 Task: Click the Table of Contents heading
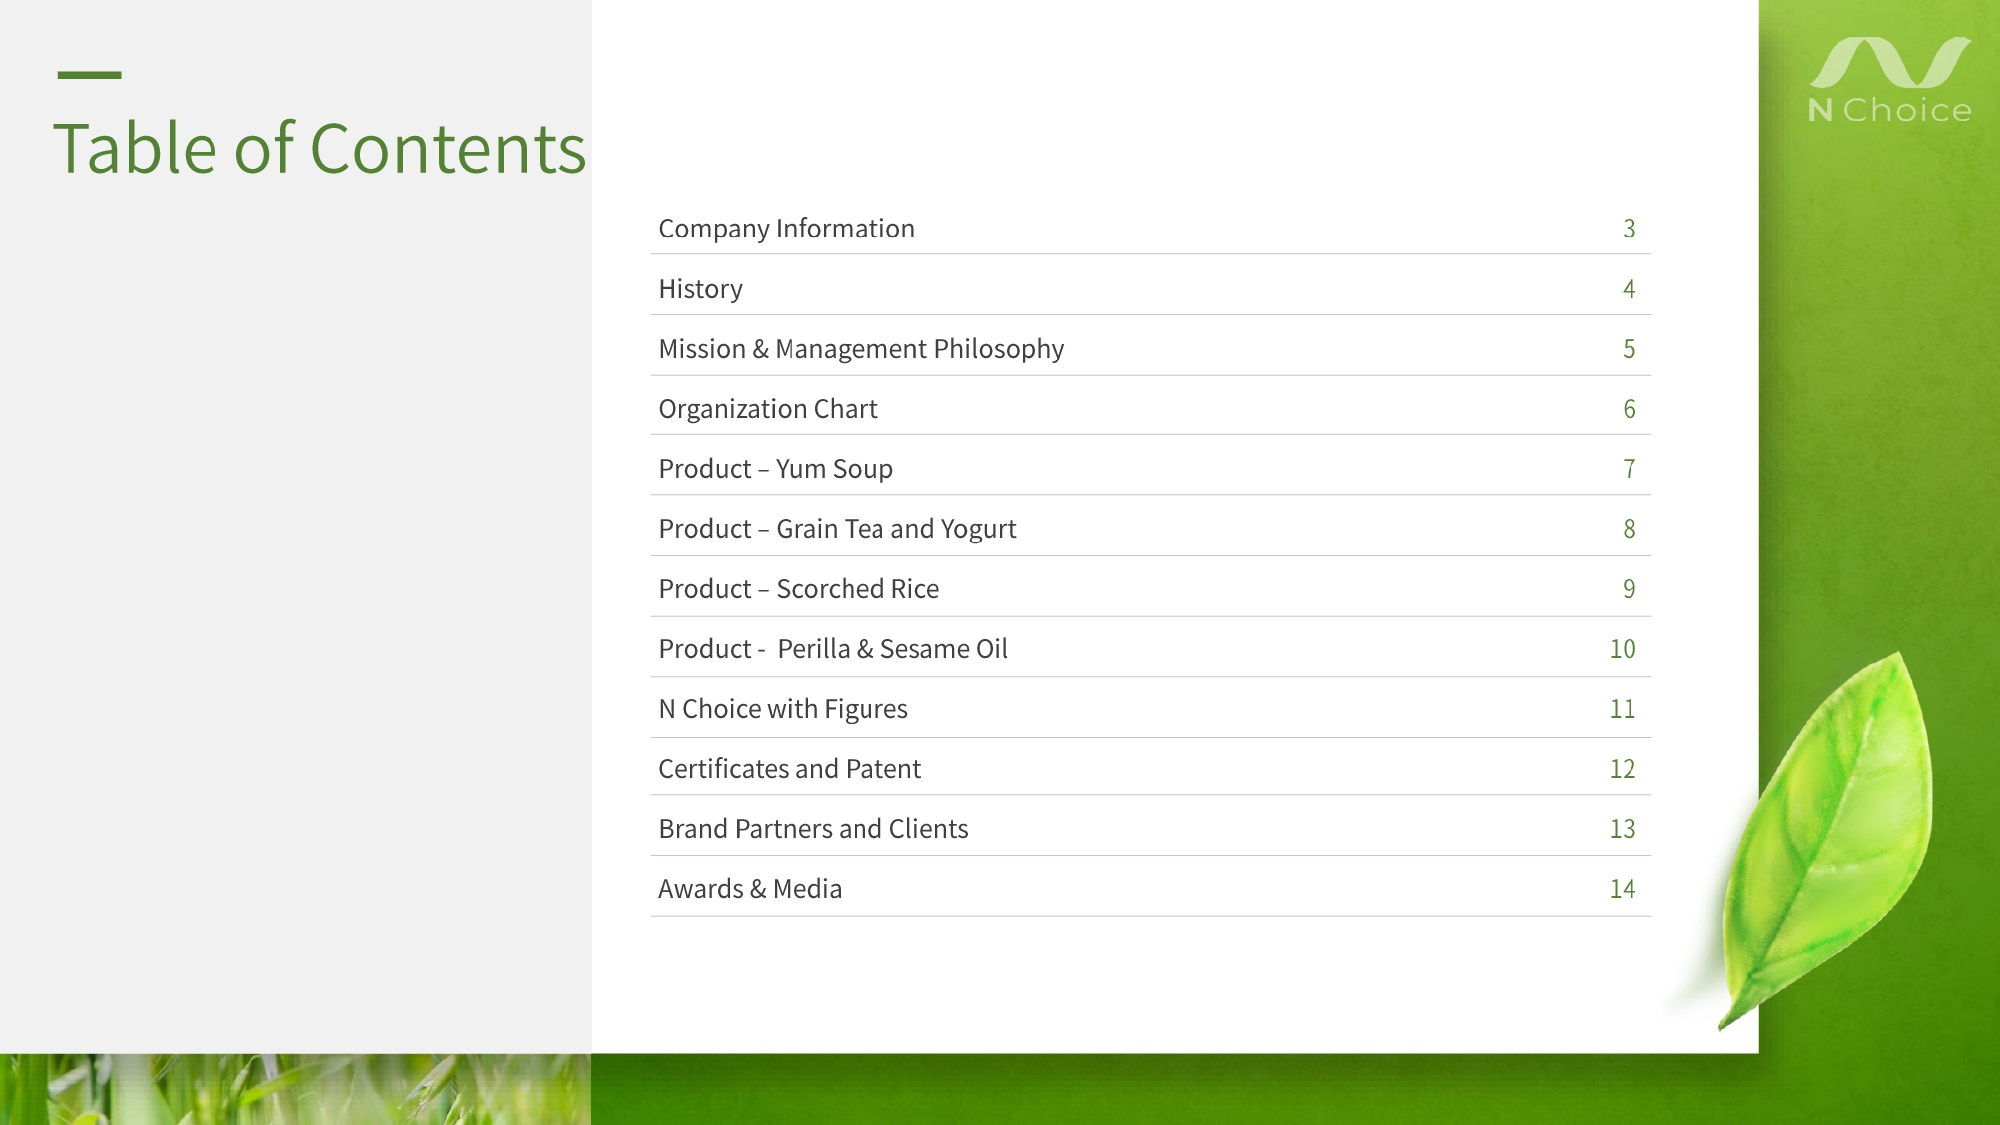point(319,149)
